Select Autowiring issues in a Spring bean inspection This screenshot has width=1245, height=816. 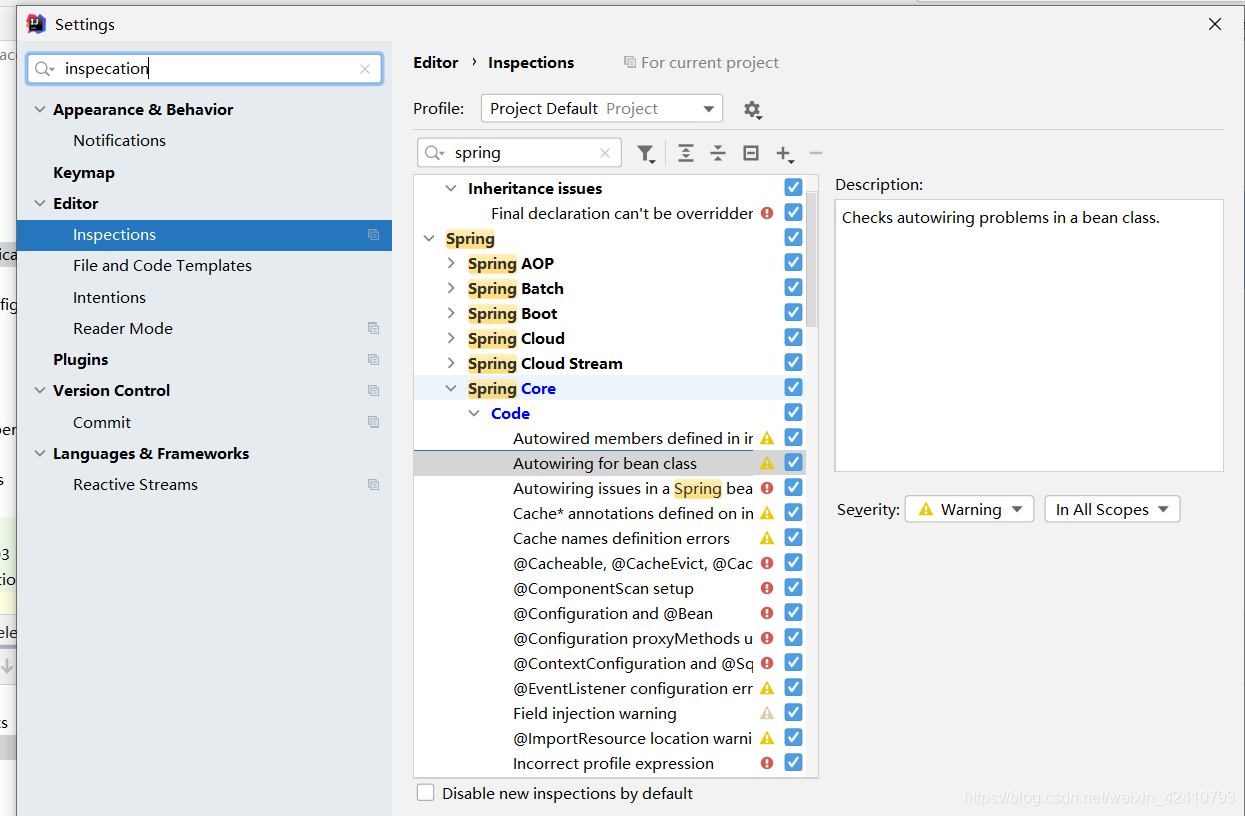tap(633, 488)
